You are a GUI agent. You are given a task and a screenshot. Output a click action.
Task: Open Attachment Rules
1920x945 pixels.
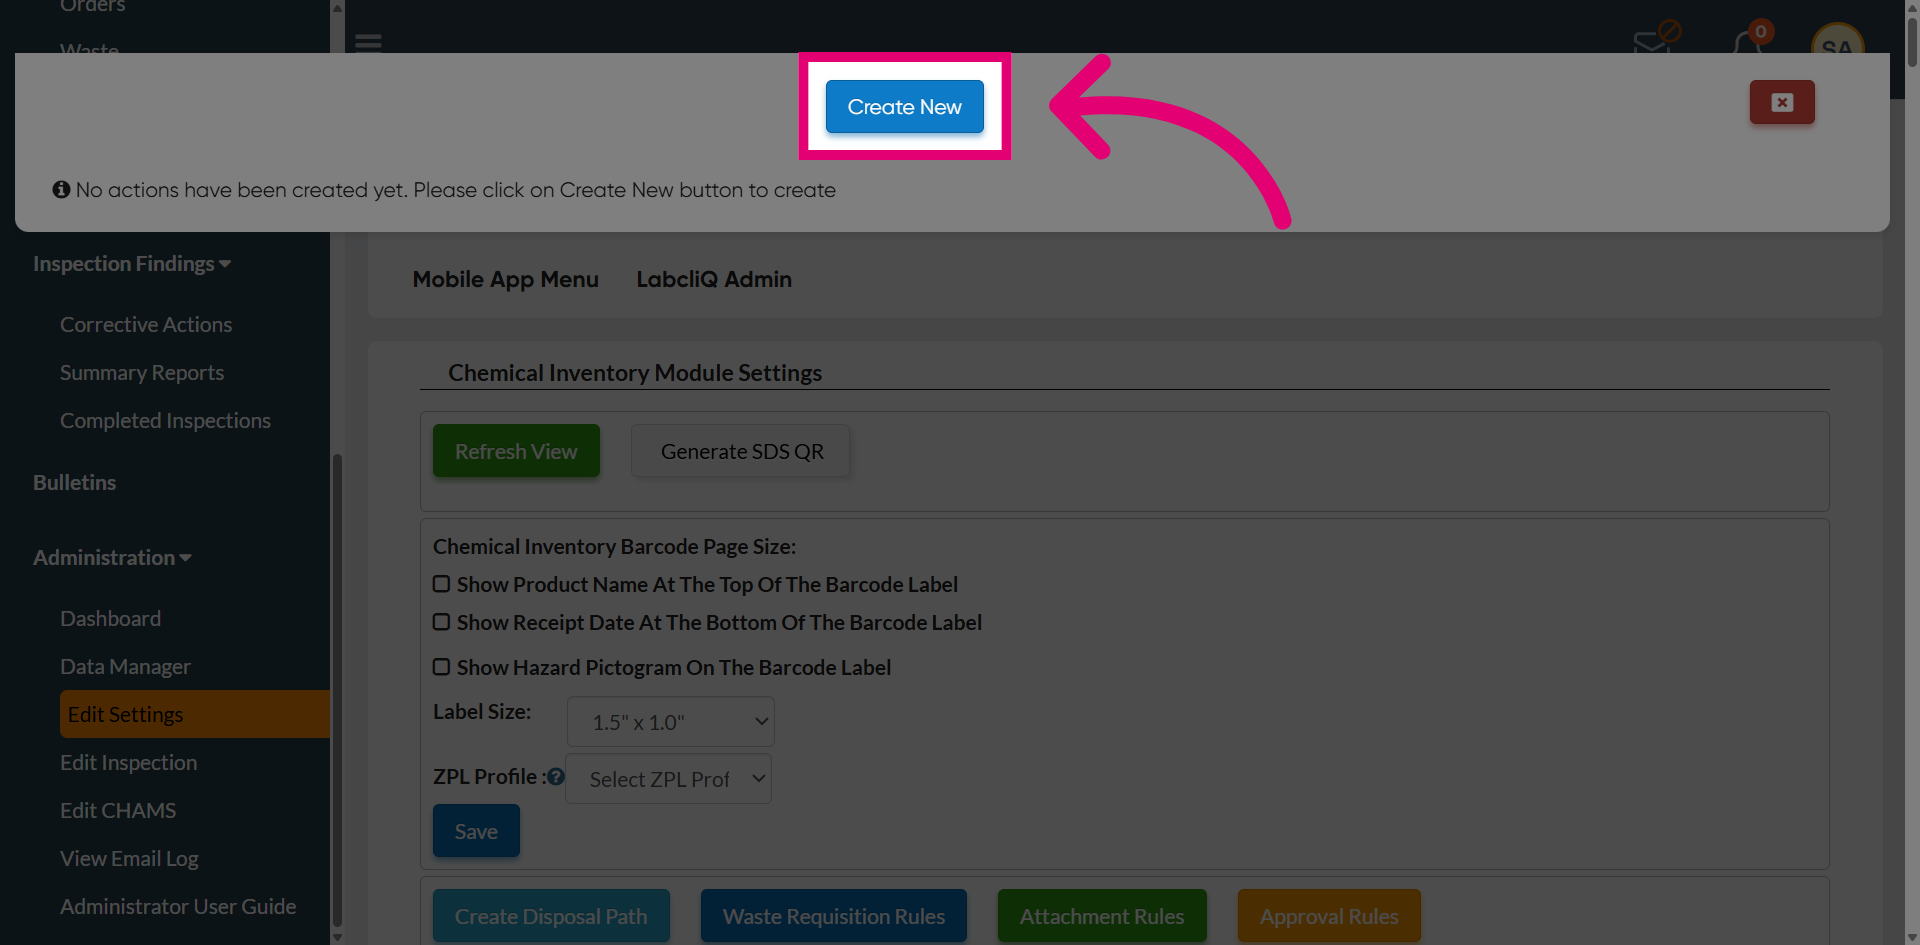pyautogui.click(x=1102, y=916)
